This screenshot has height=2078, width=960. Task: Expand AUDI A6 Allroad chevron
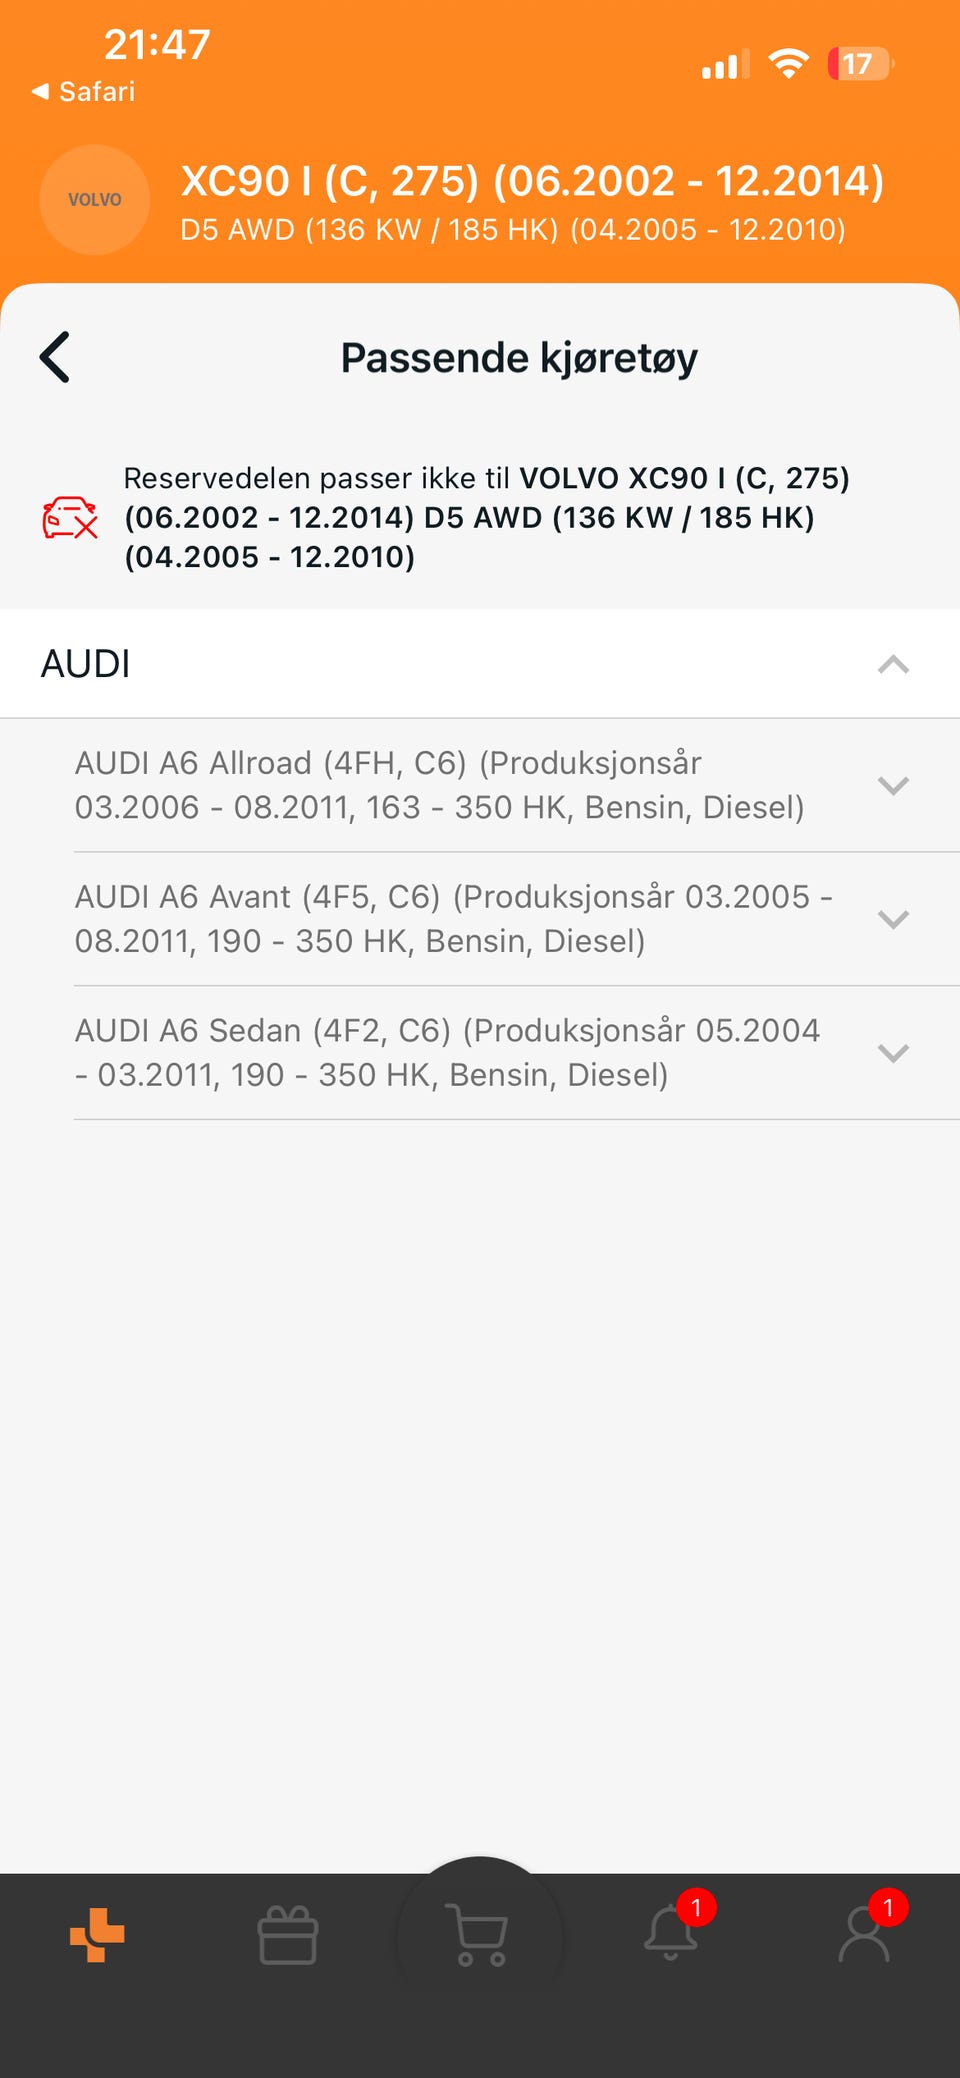[893, 785]
